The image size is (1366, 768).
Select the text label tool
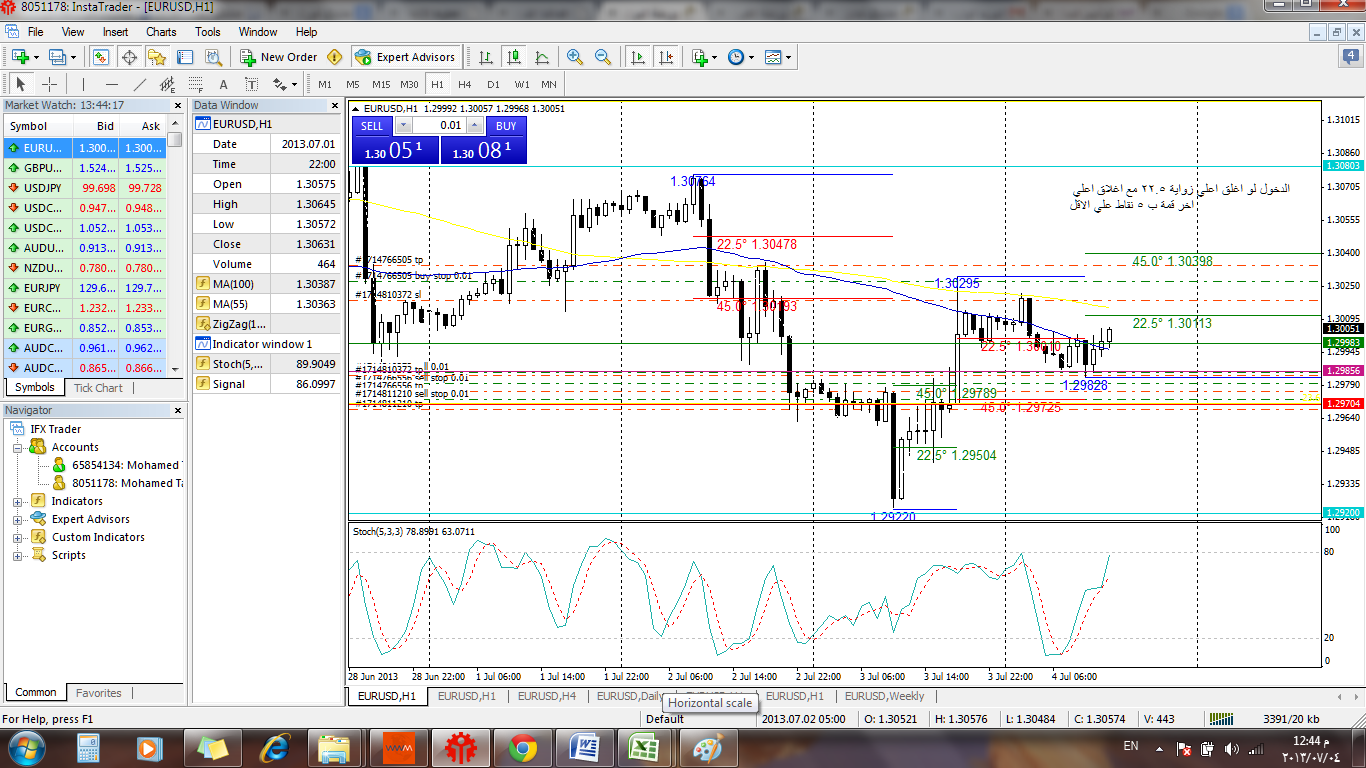(251, 84)
